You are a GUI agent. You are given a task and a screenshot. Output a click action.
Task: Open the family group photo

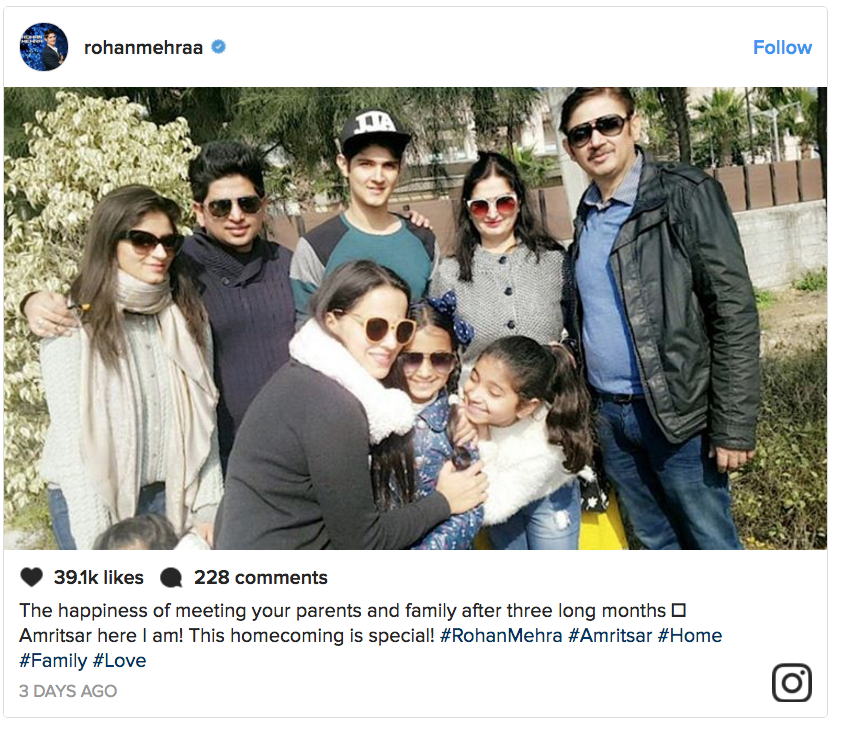pyautogui.click(x=415, y=318)
